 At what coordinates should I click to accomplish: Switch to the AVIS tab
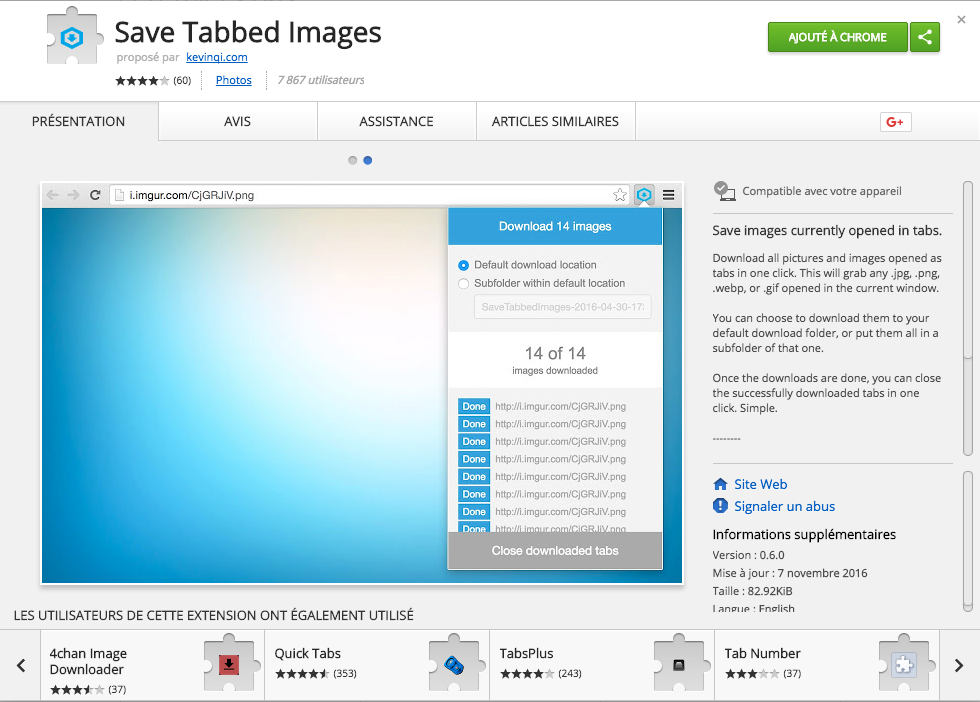click(238, 121)
